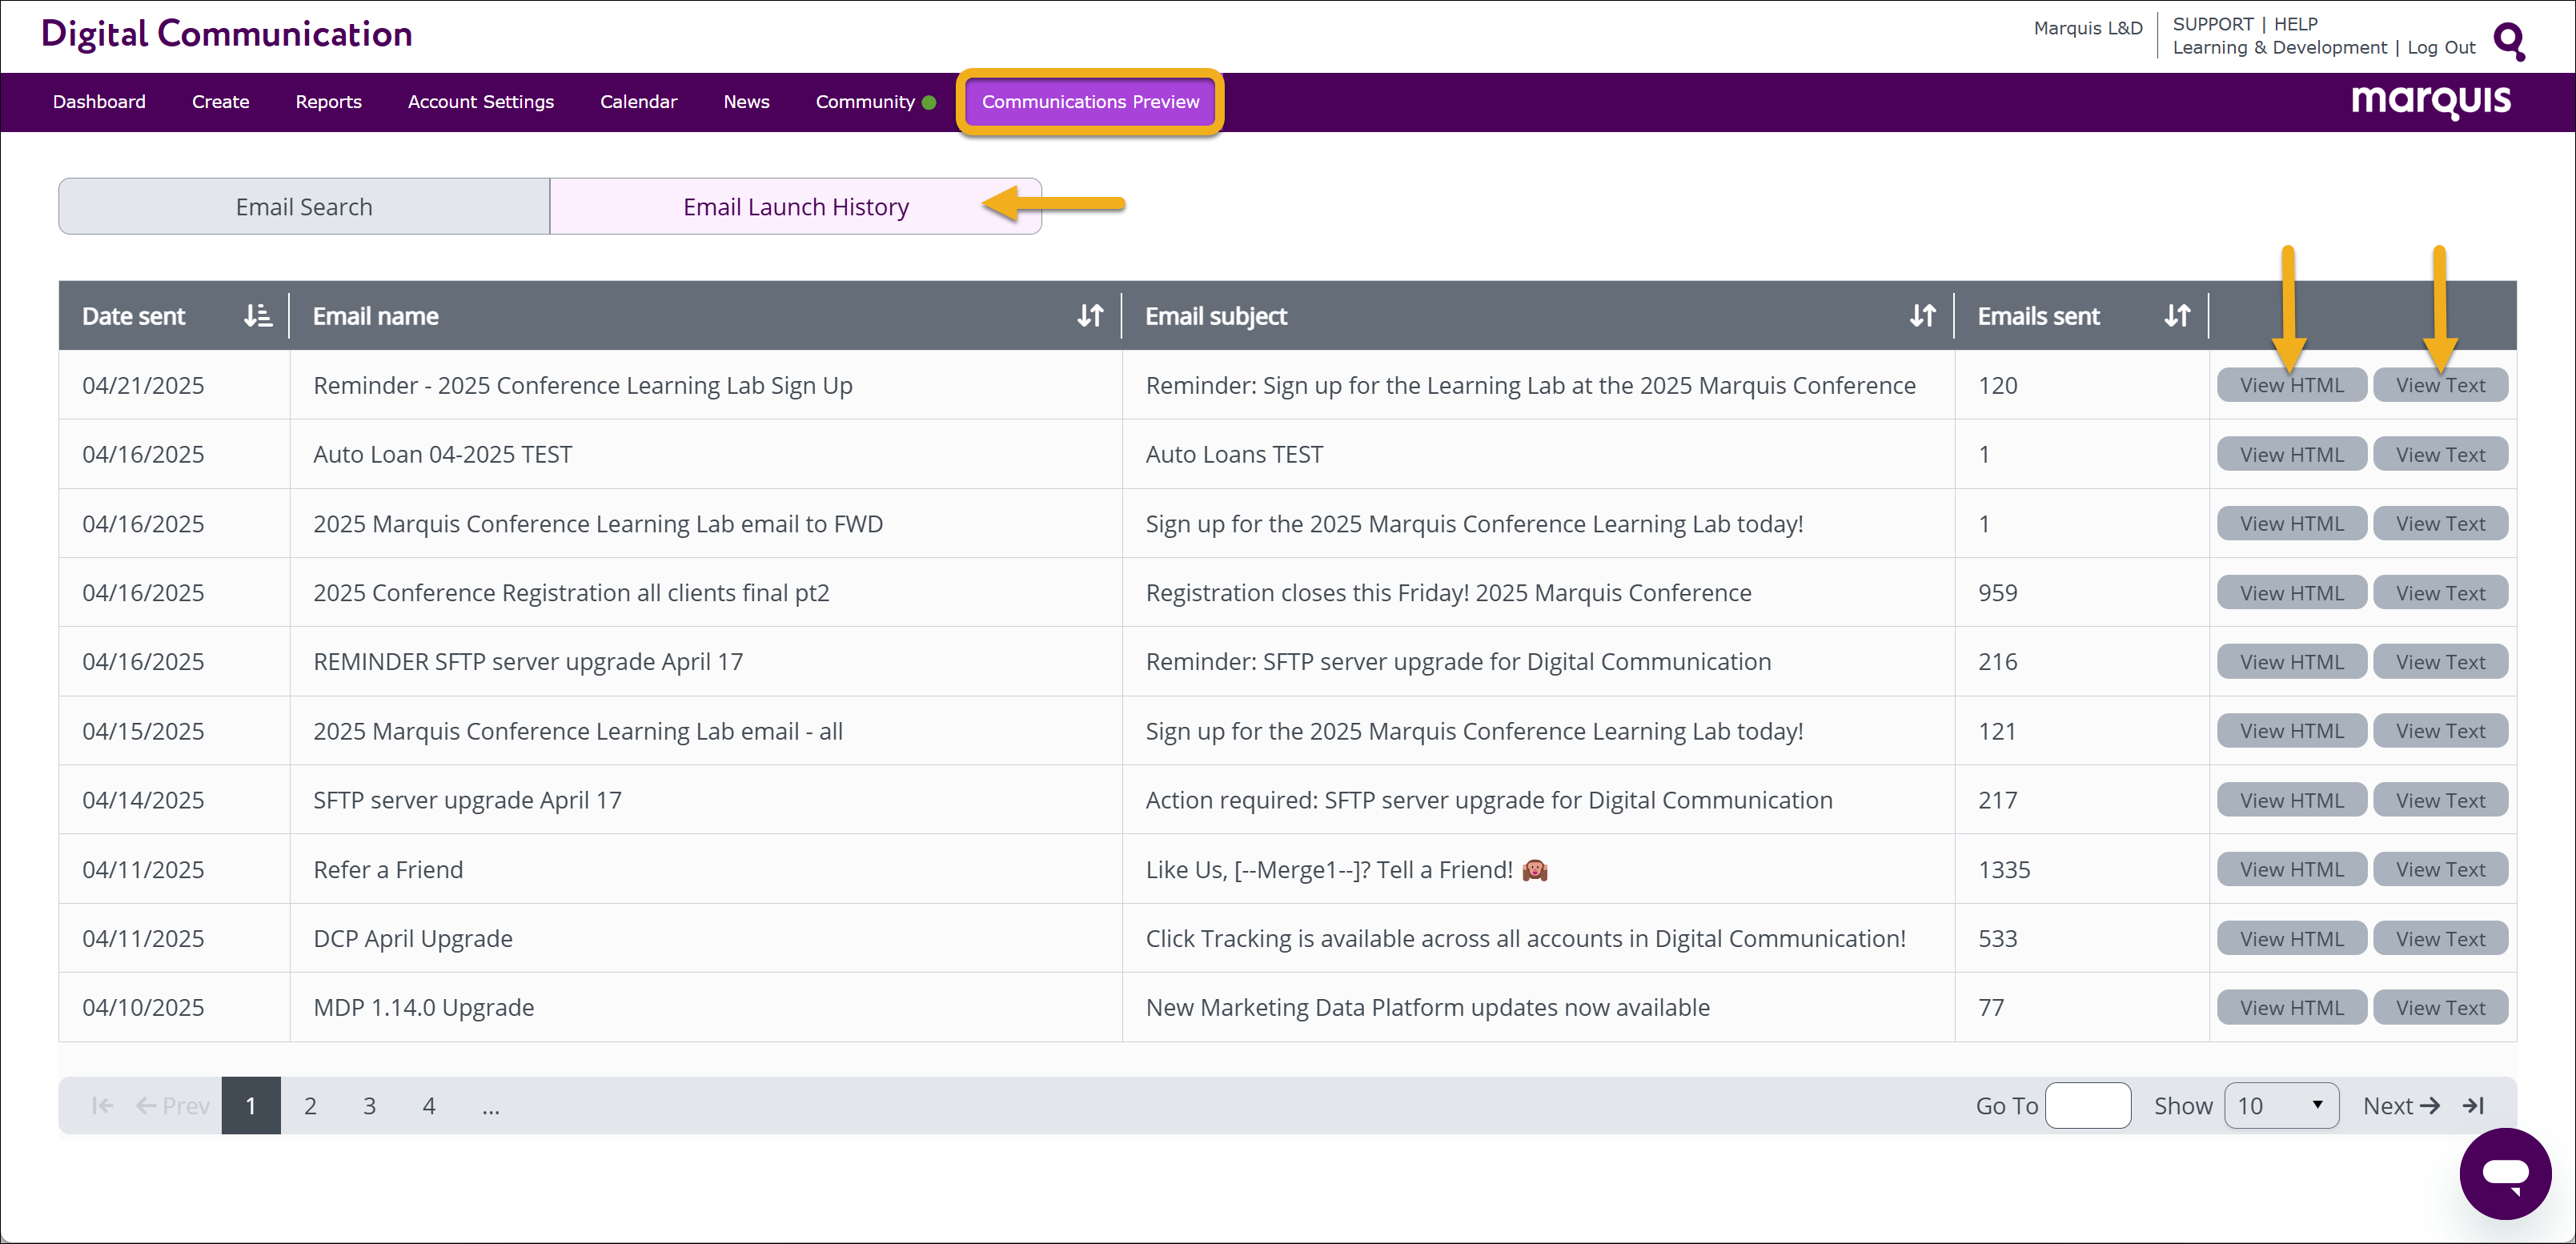Screen dimensions: 2576x1244
Task: Select Communications Preview in navigation
Action: (1090, 102)
